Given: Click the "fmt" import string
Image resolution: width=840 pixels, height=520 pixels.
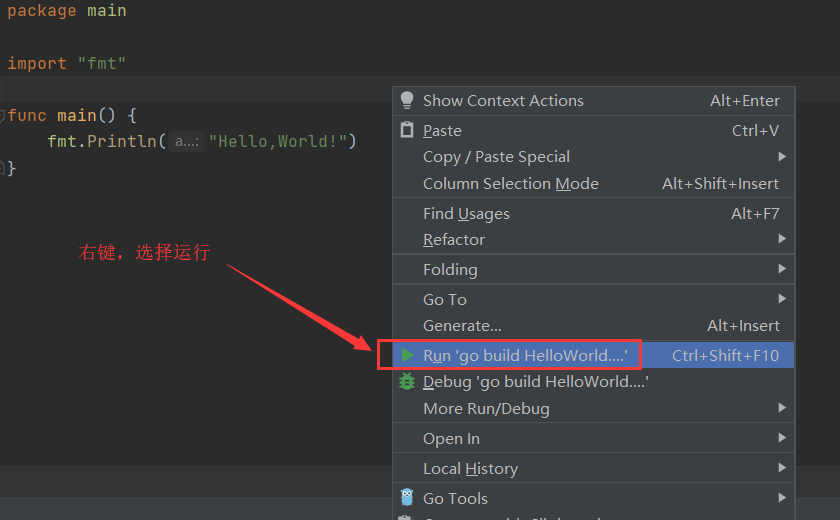Looking at the screenshot, I should 102,64.
